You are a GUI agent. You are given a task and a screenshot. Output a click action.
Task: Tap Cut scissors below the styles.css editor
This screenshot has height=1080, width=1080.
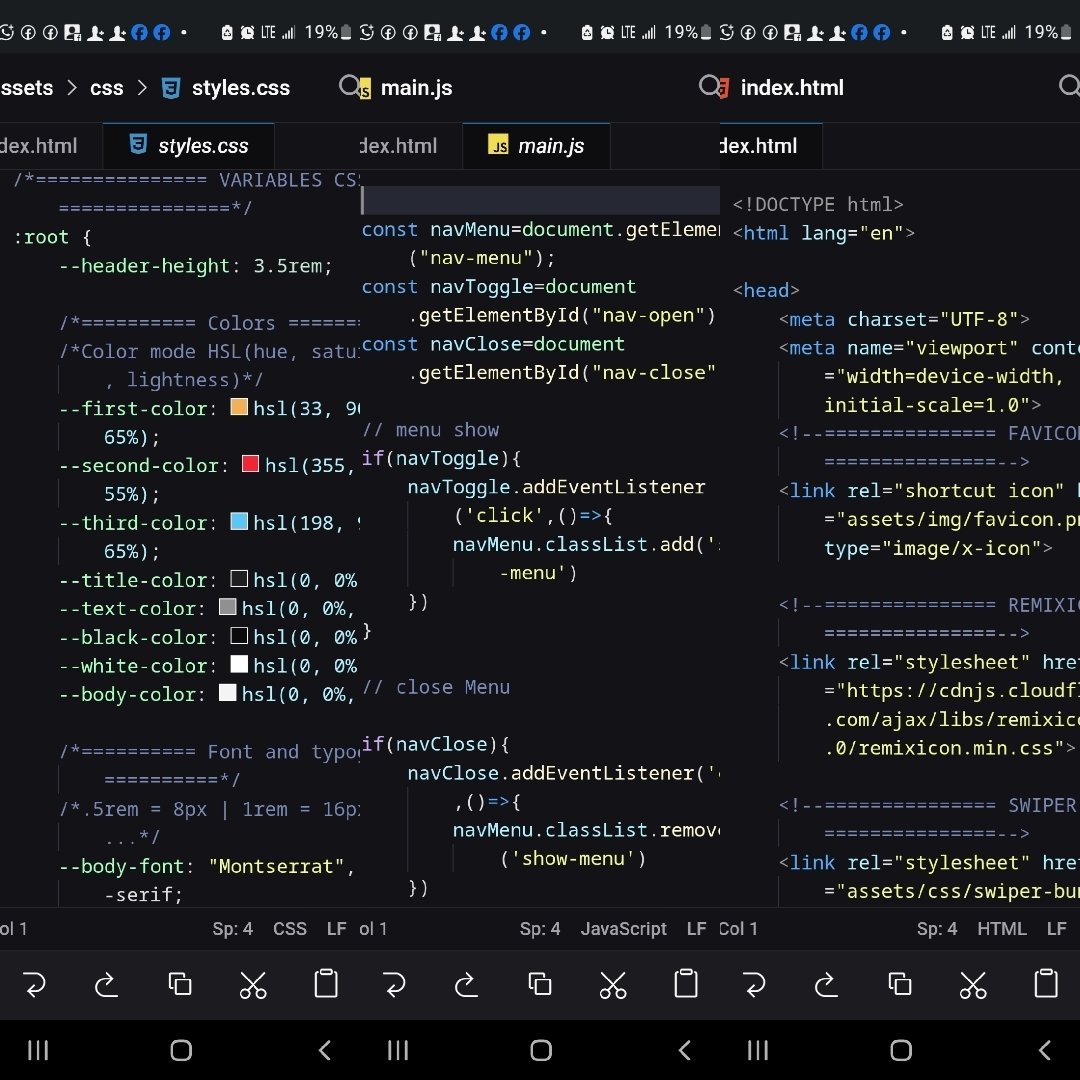pyautogui.click(x=253, y=984)
